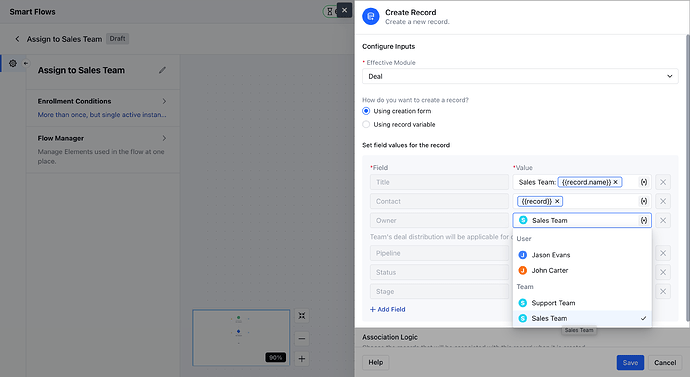The width and height of the screenshot is (690, 377).
Task: Insert a variable in the Owner value field
Action: pyautogui.click(x=644, y=220)
